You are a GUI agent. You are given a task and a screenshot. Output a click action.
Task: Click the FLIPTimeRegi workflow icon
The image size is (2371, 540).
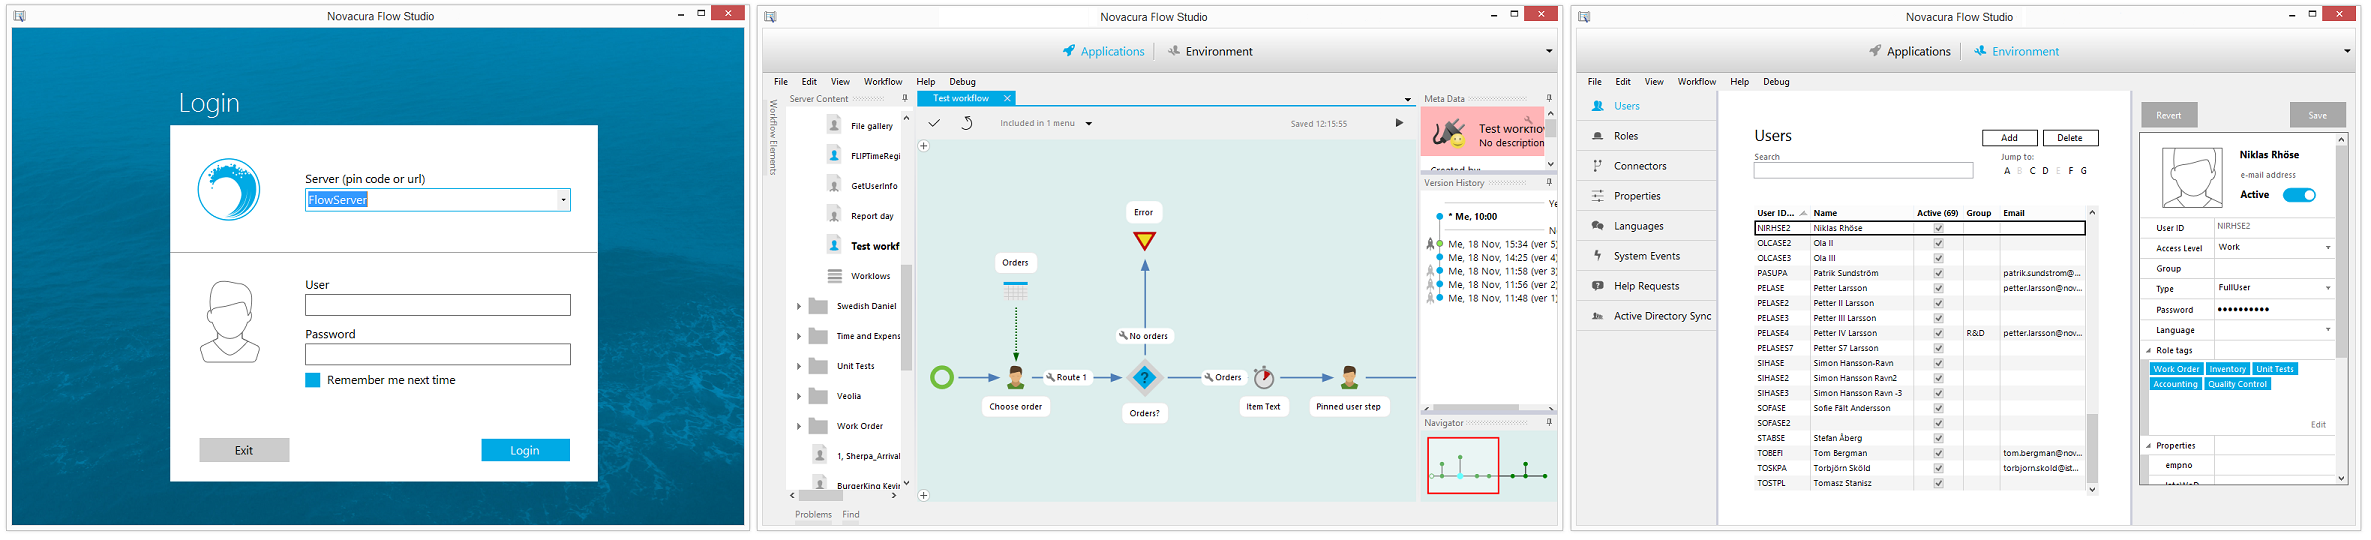click(834, 155)
